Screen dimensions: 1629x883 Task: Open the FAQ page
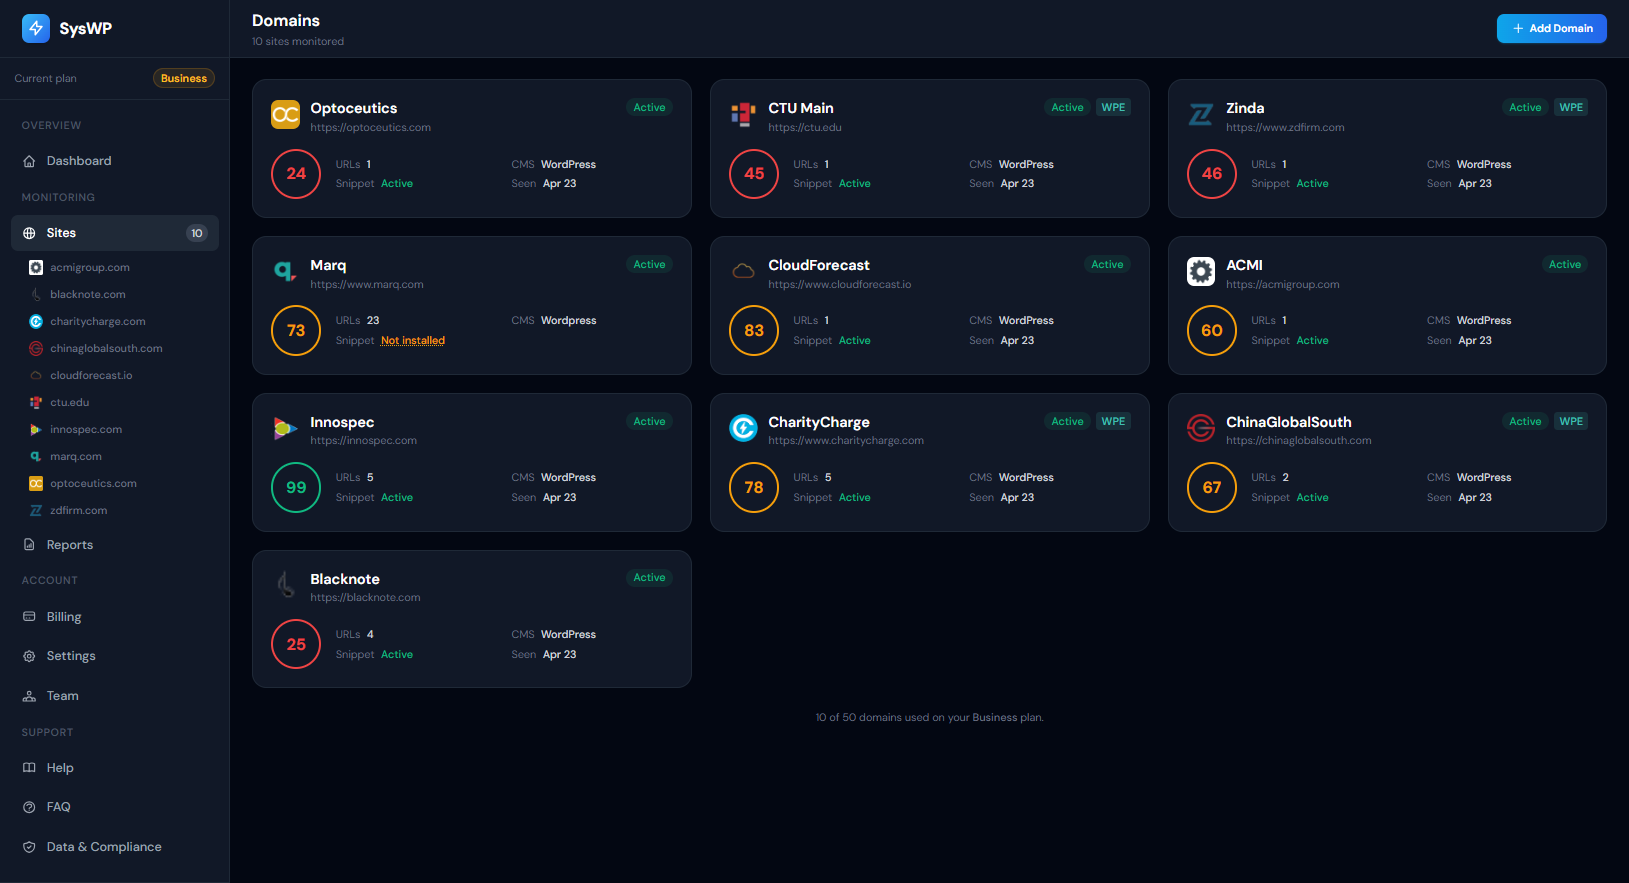[x=115, y=807]
